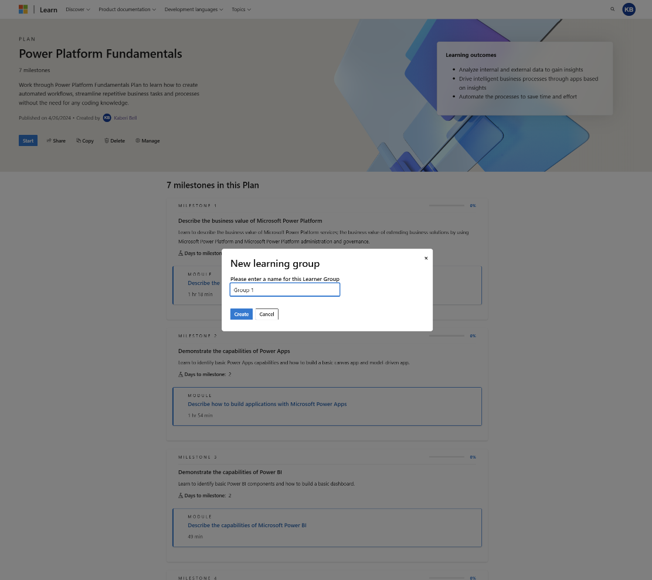Click the '49 min' duration text
Image resolution: width=652 pixels, height=580 pixels.
195,536
